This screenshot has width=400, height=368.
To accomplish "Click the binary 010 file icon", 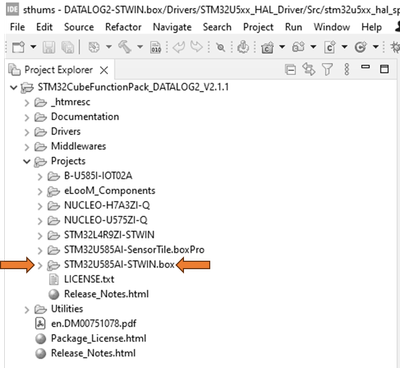I will [x=156, y=48].
